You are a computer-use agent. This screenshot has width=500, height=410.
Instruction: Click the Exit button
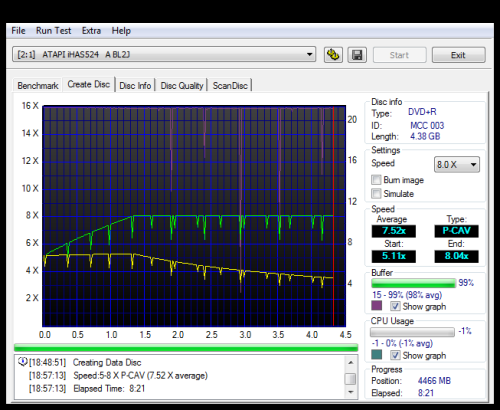coord(458,55)
